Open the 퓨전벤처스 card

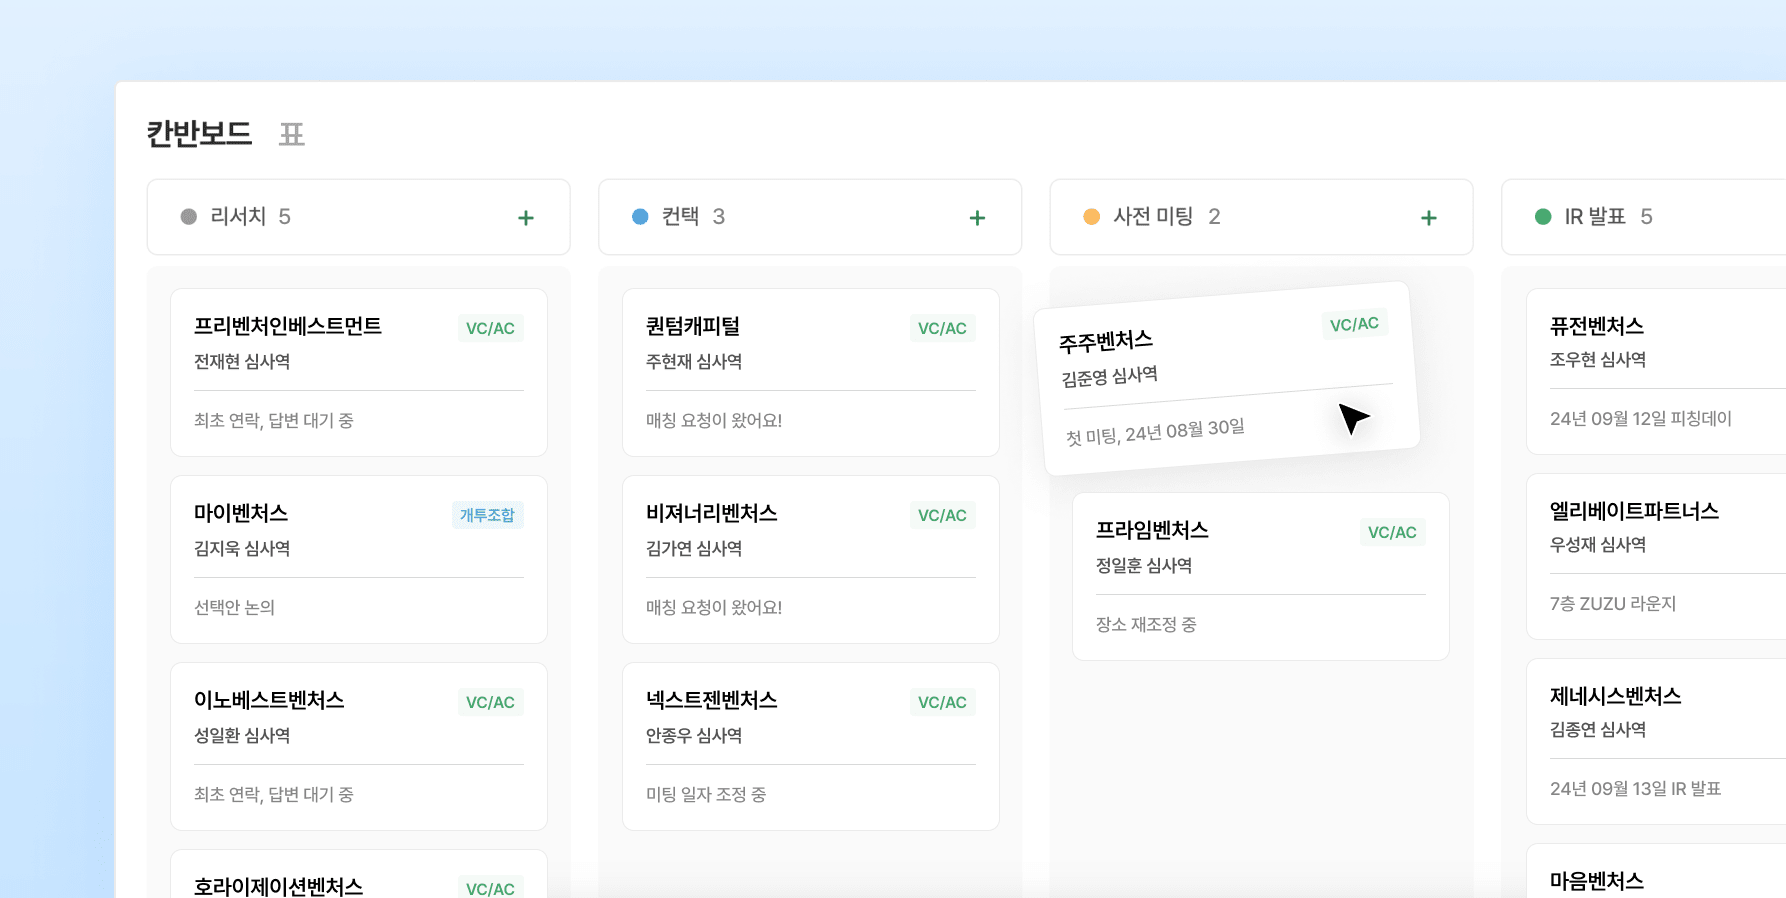(1656, 371)
